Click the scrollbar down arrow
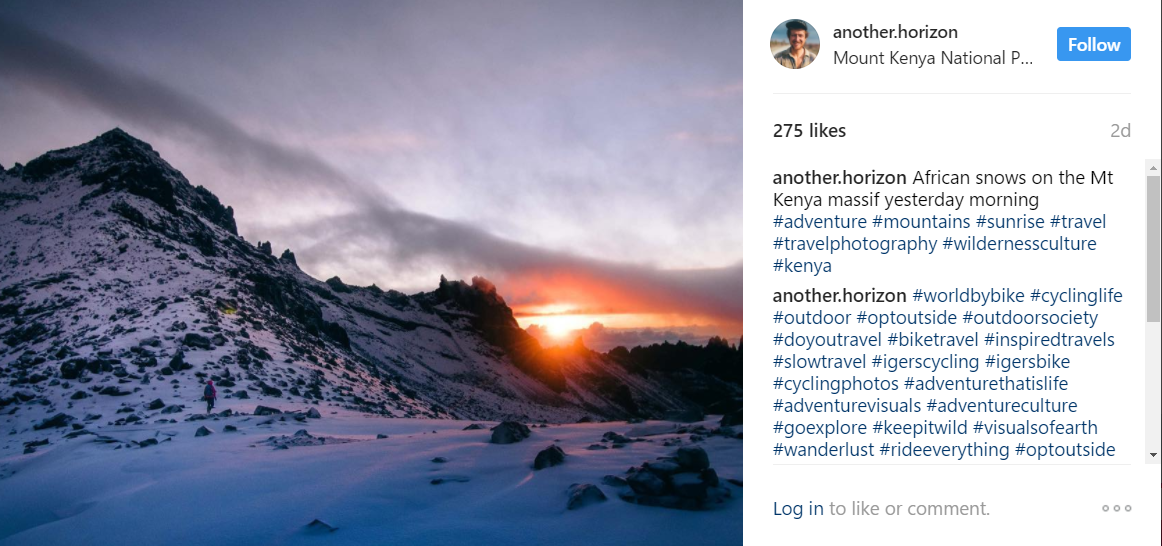Viewport: 1162px width, 546px height. (1153, 453)
